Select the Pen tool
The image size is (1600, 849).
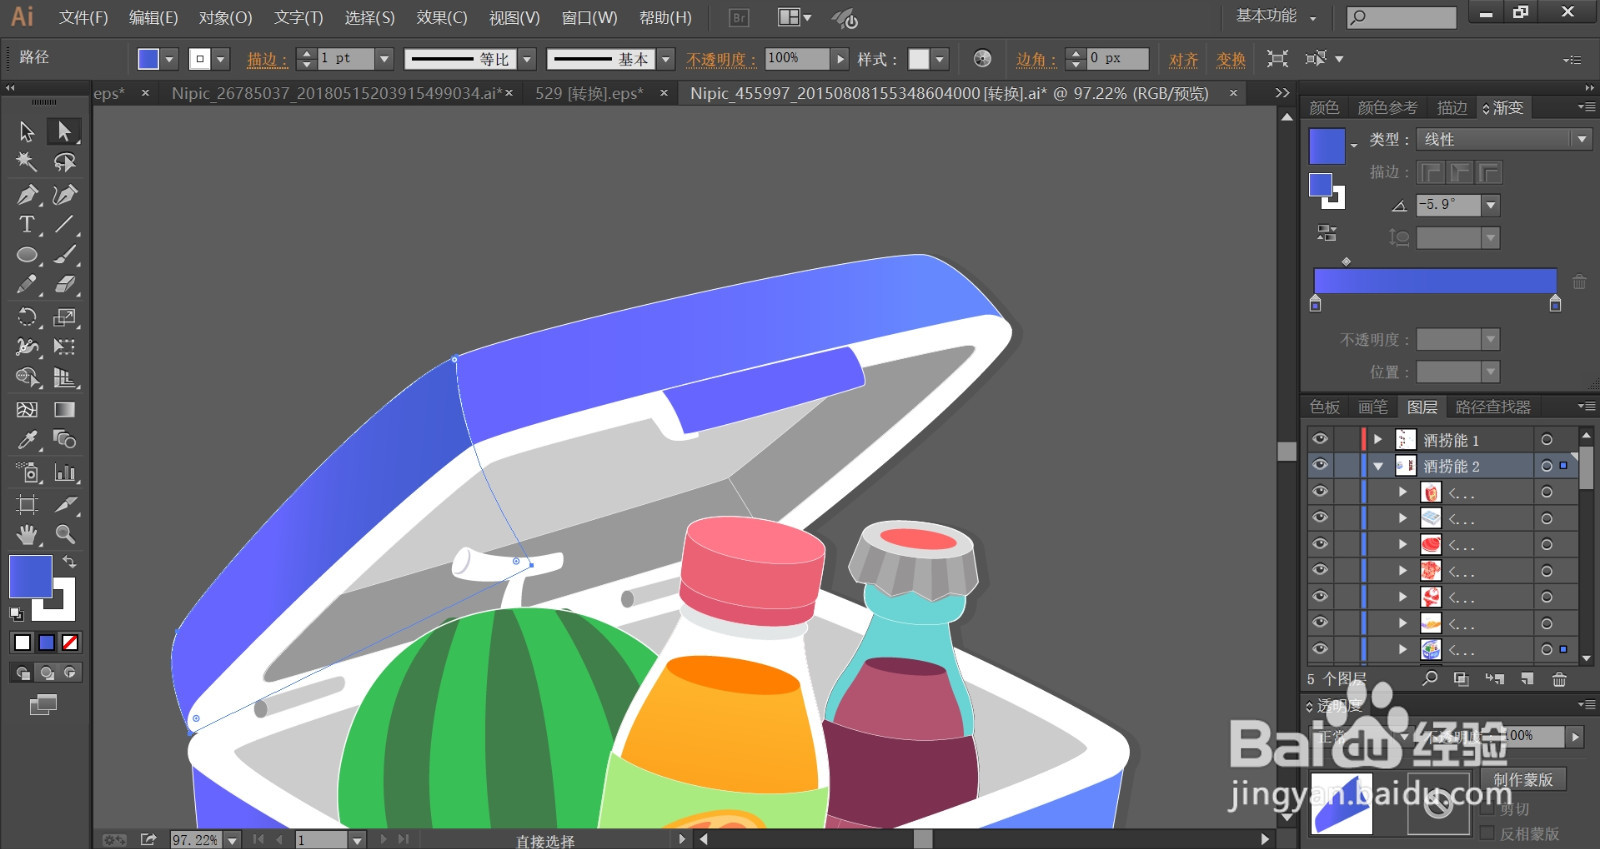27,194
